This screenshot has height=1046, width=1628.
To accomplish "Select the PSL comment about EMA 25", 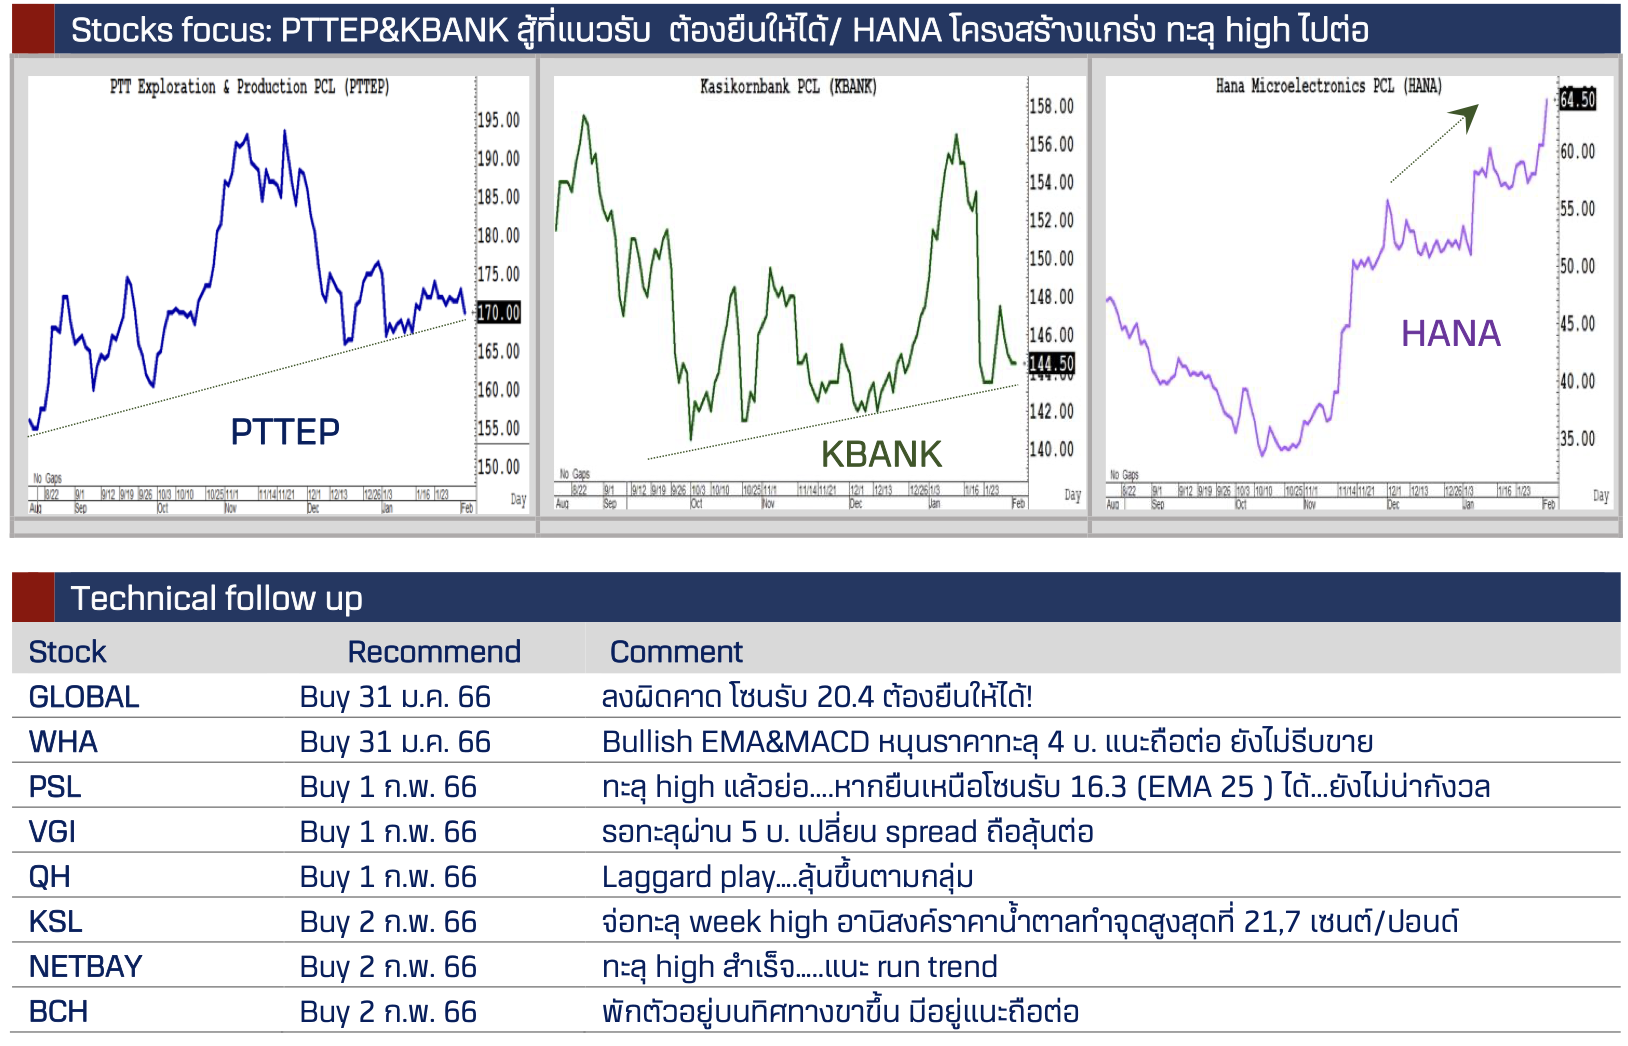I will [1046, 787].
